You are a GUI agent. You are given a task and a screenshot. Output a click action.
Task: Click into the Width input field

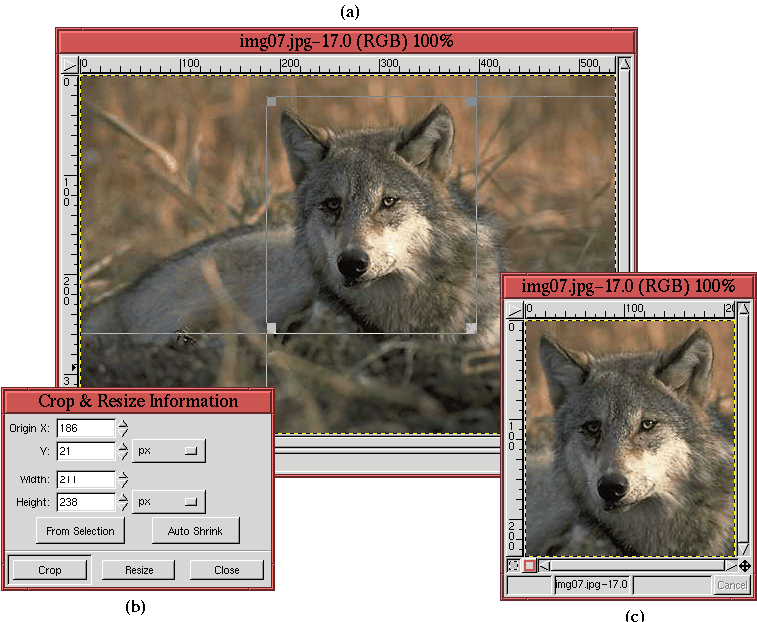click(x=86, y=479)
